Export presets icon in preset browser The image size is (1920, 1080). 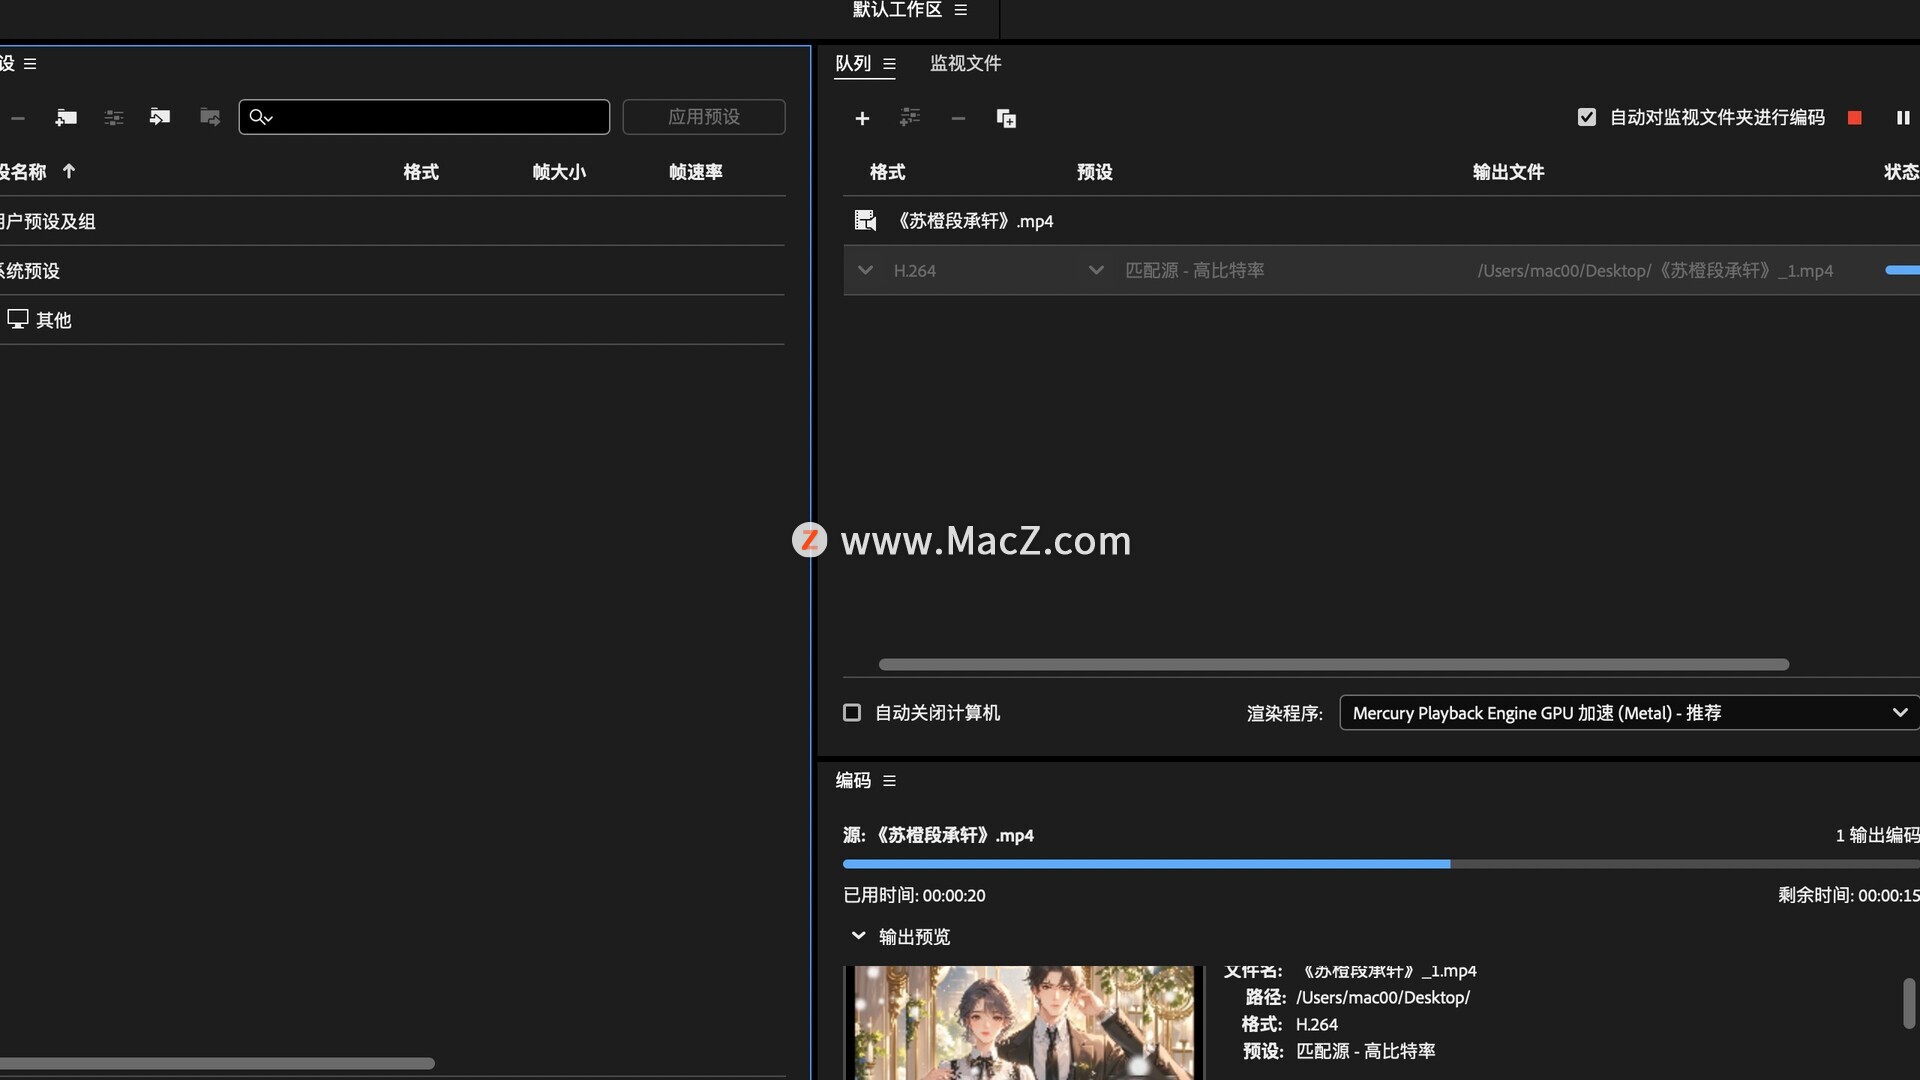[210, 117]
